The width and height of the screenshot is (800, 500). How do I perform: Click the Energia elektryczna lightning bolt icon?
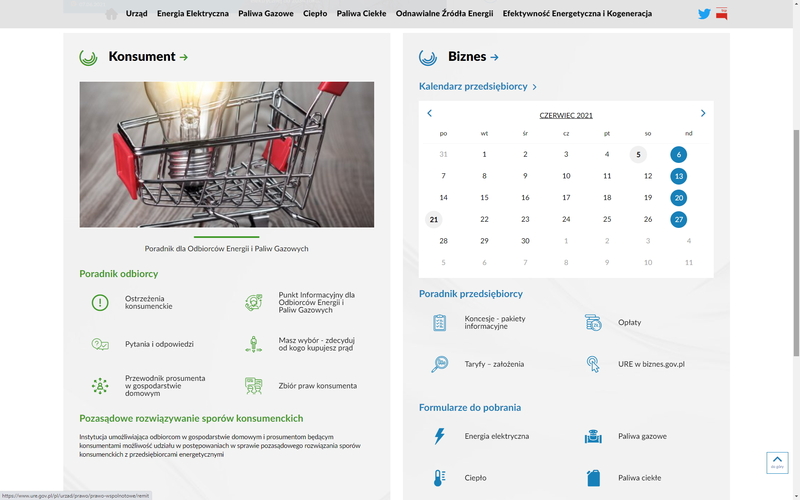439,436
